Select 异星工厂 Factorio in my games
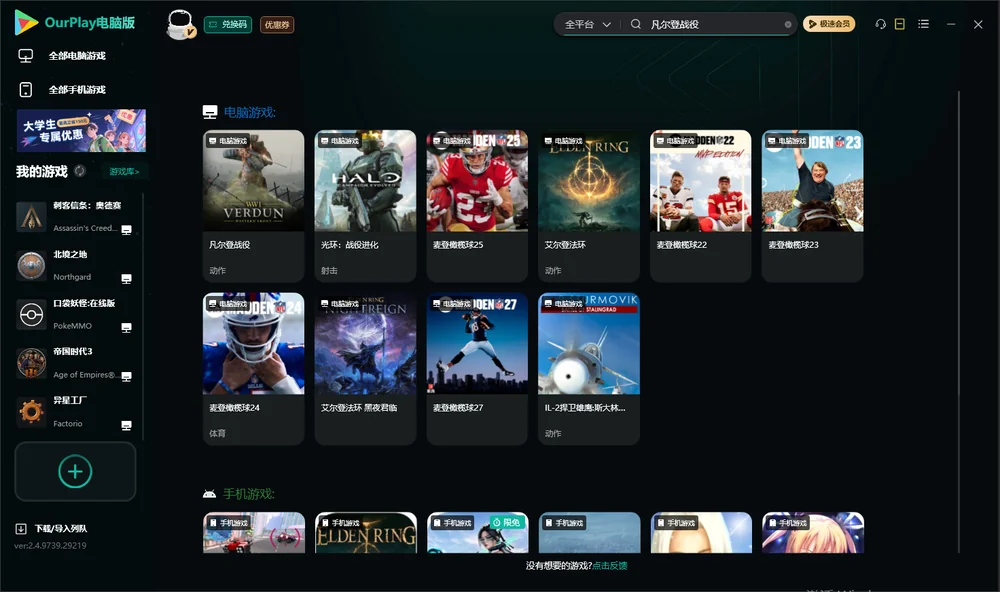Viewport: 1000px width, 592px height. click(x=74, y=412)
